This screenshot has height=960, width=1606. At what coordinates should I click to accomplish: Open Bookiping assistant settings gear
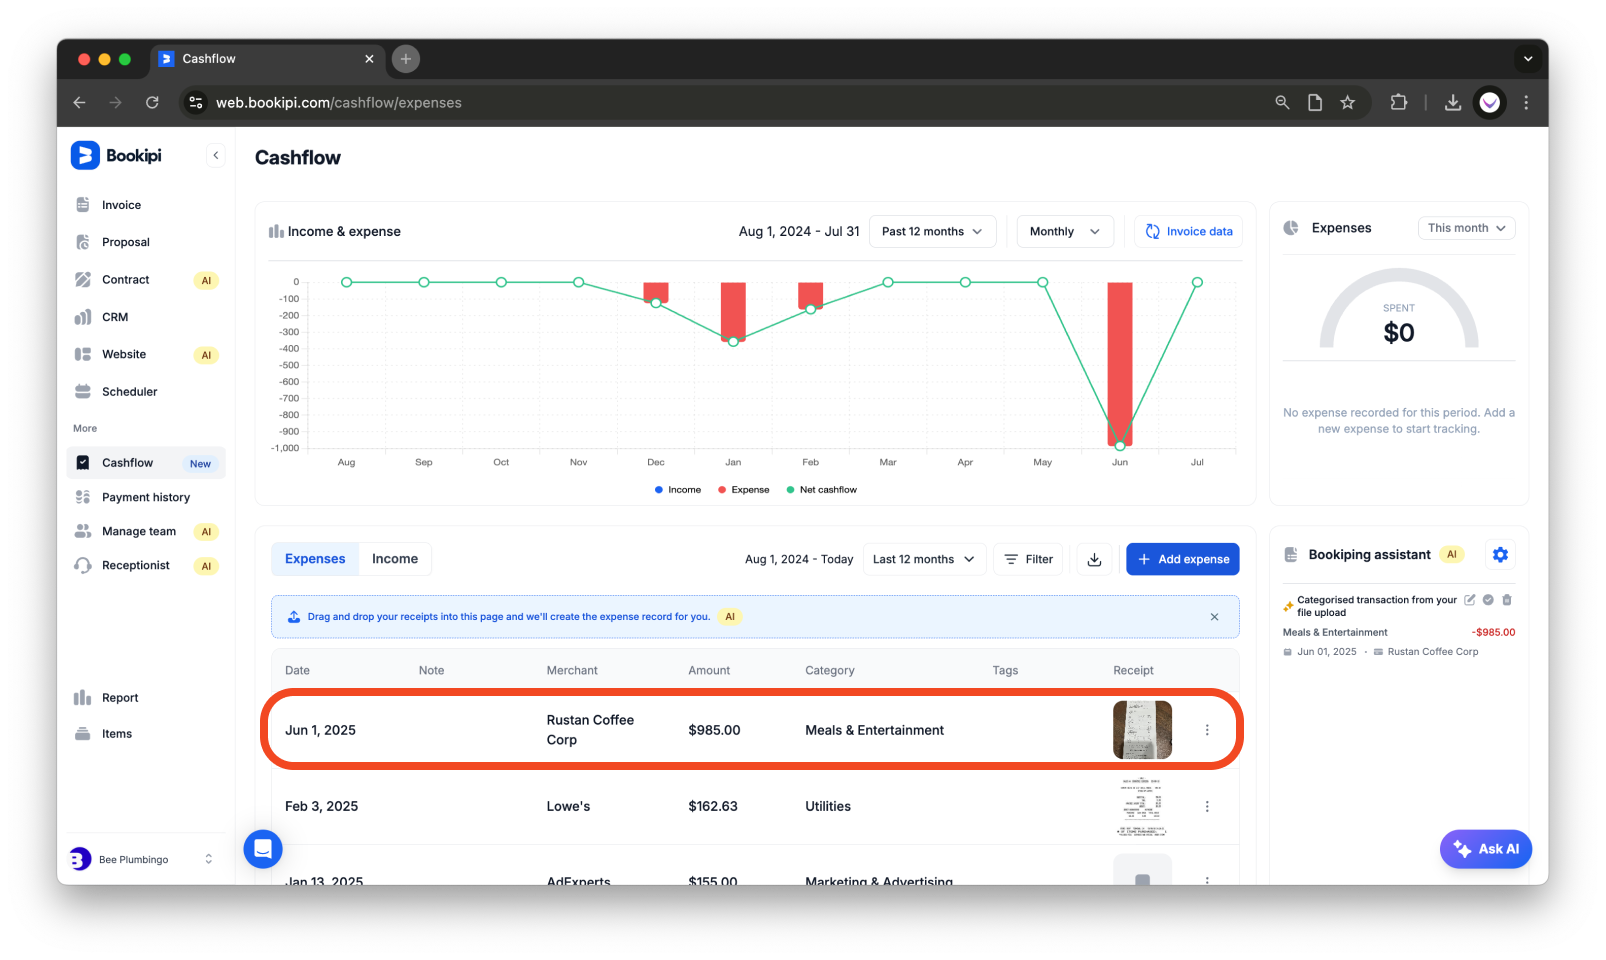tap(1500, 554)
